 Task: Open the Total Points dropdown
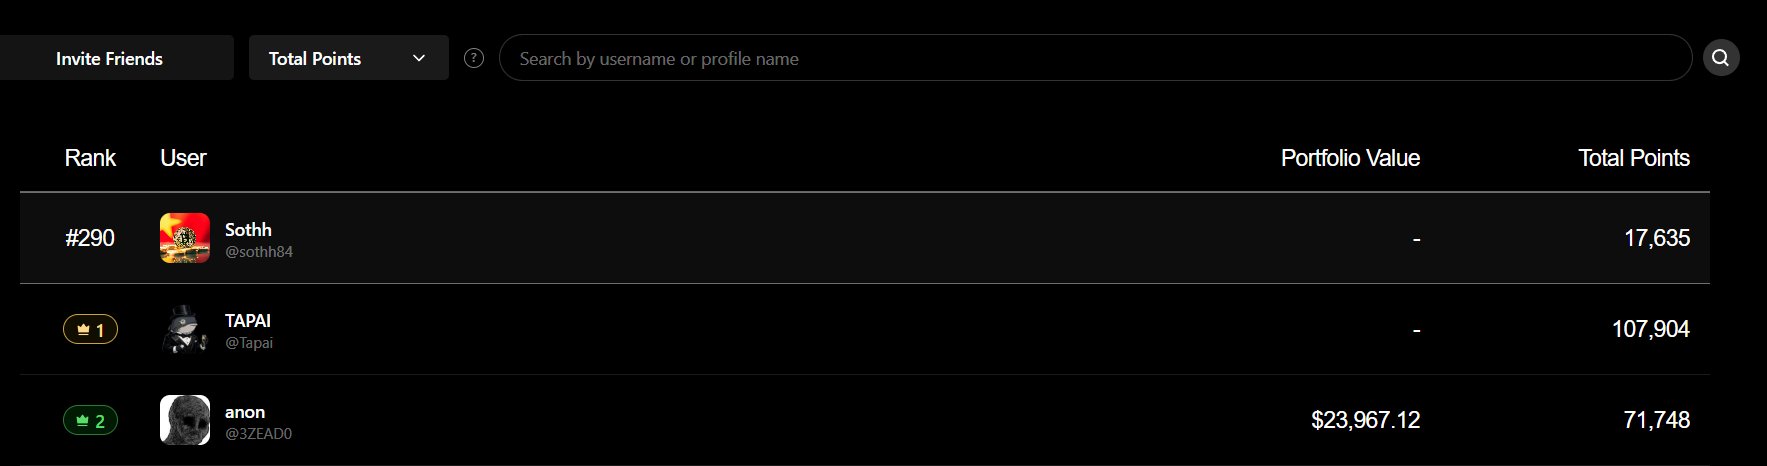tap(348, 58)
